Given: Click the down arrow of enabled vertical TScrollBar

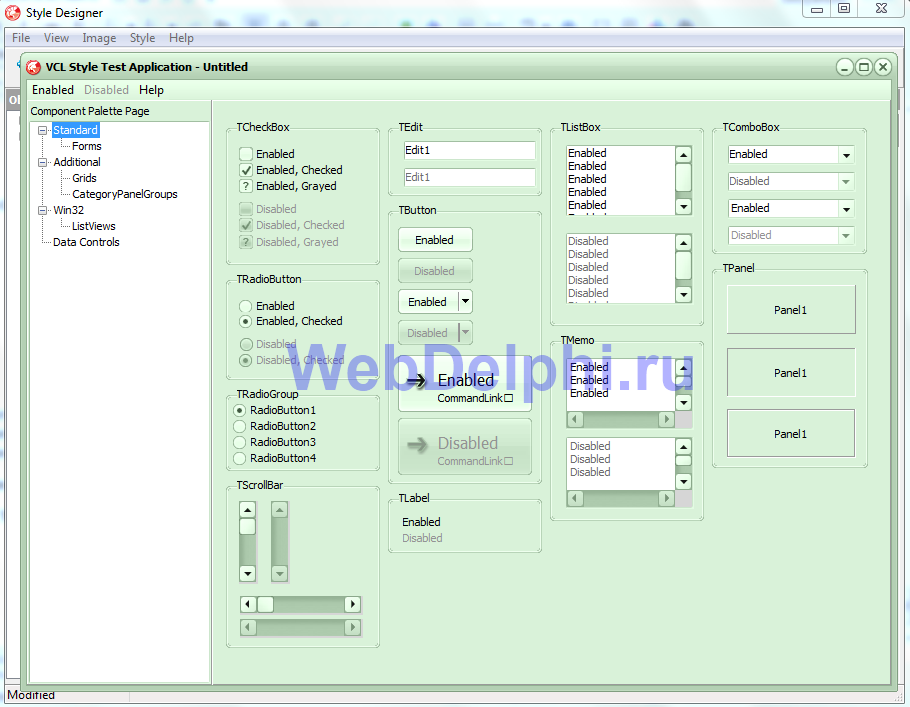Looking at the screenshot, I should (x=248, y=573).
